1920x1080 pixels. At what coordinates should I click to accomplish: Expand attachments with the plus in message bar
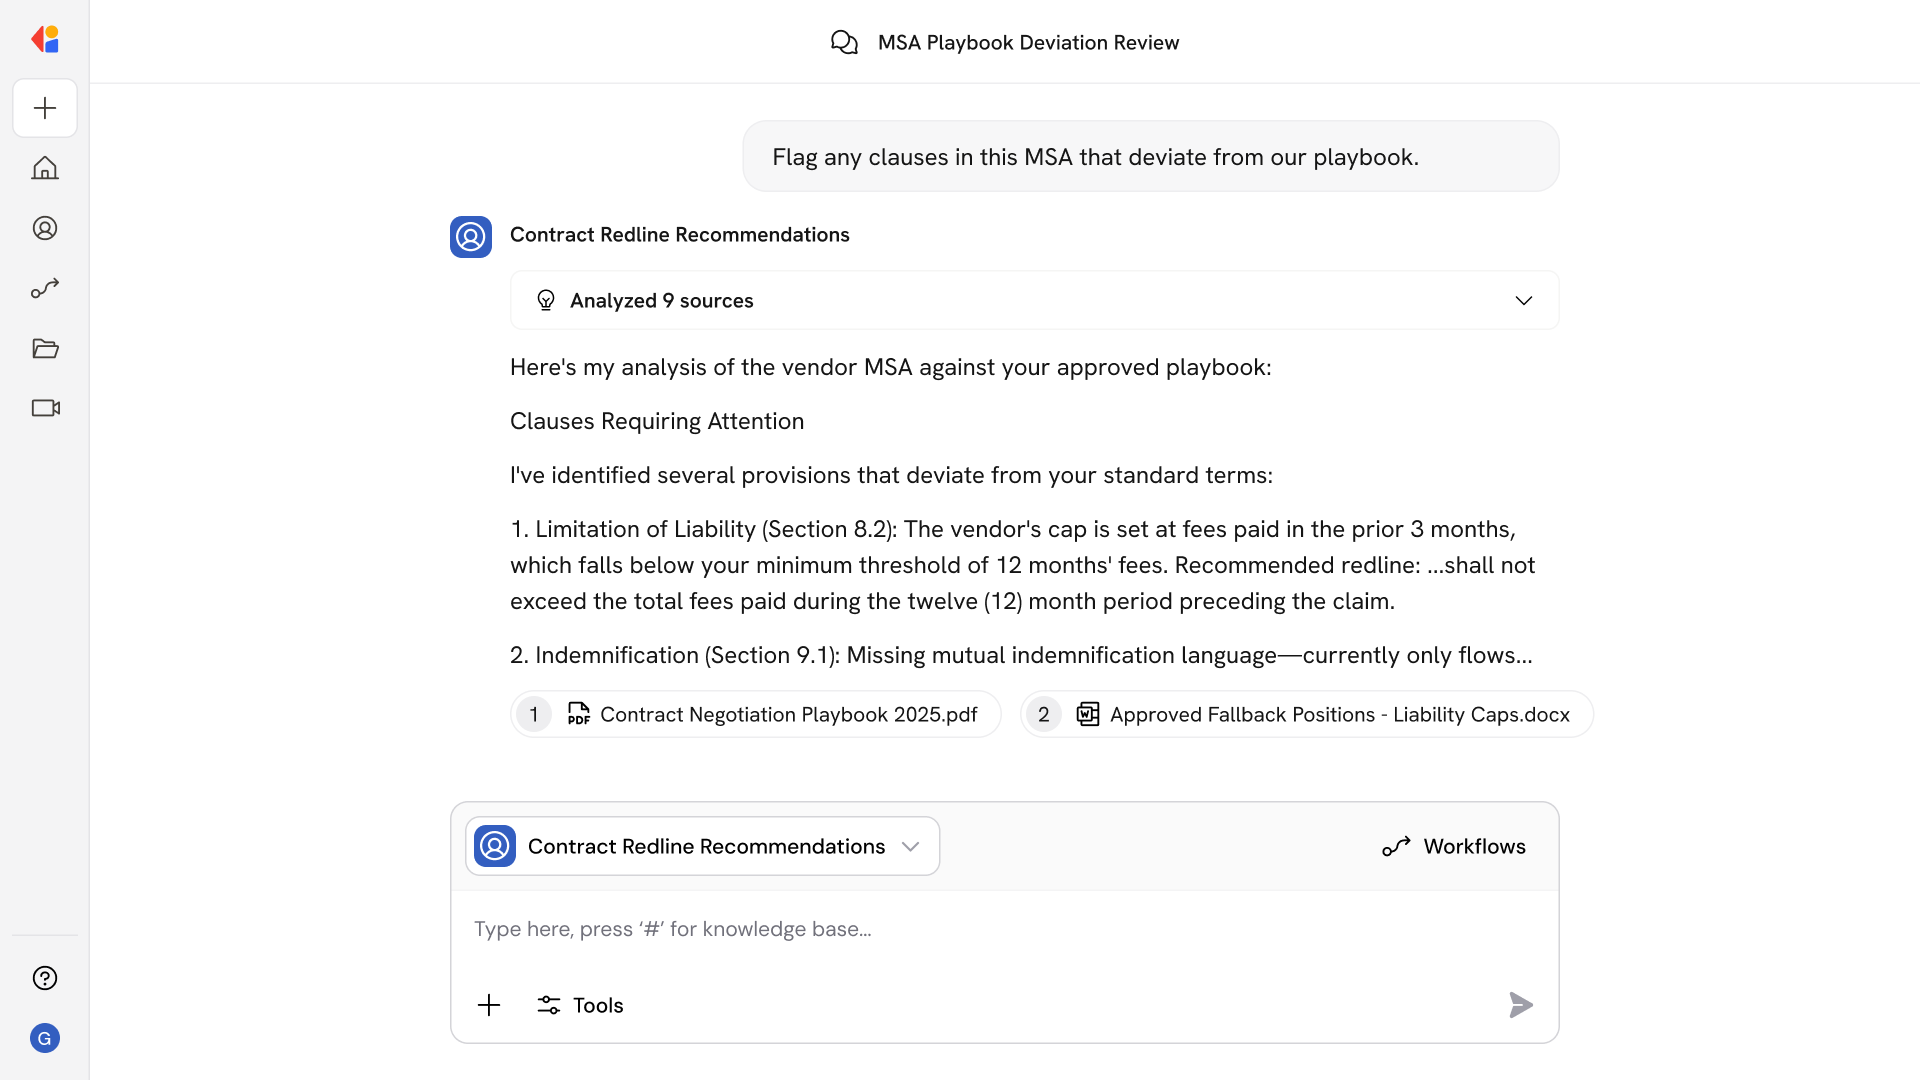[x=489, y=1005]
